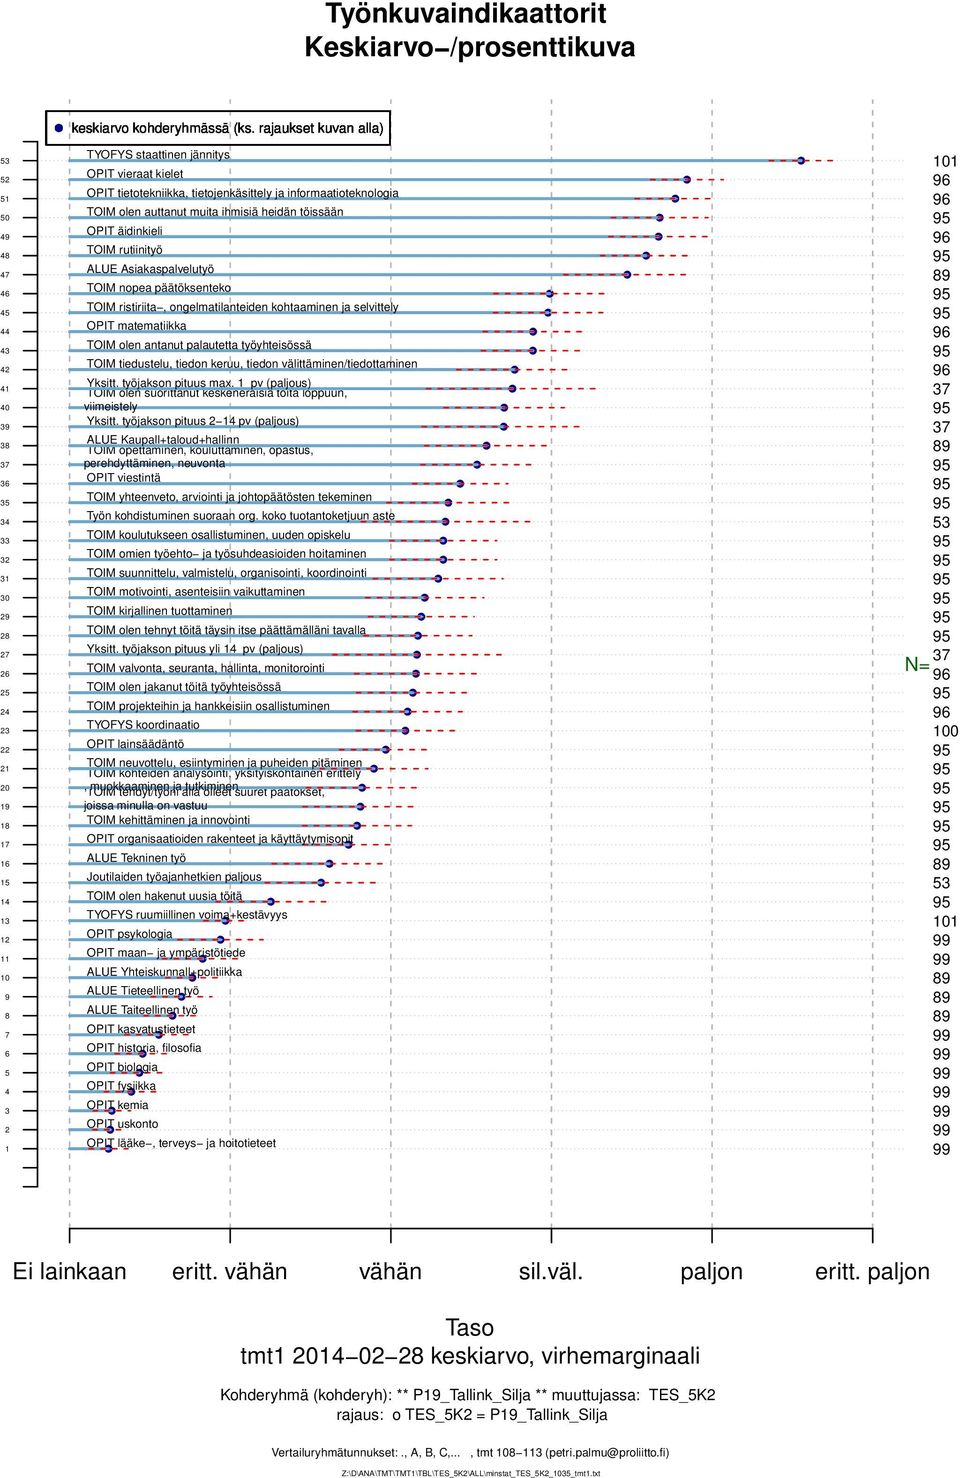The height and width of the screenshot is (1478, 960).
Task: Click the row label "OPIT viestintä"
Action: pos(123,478)
